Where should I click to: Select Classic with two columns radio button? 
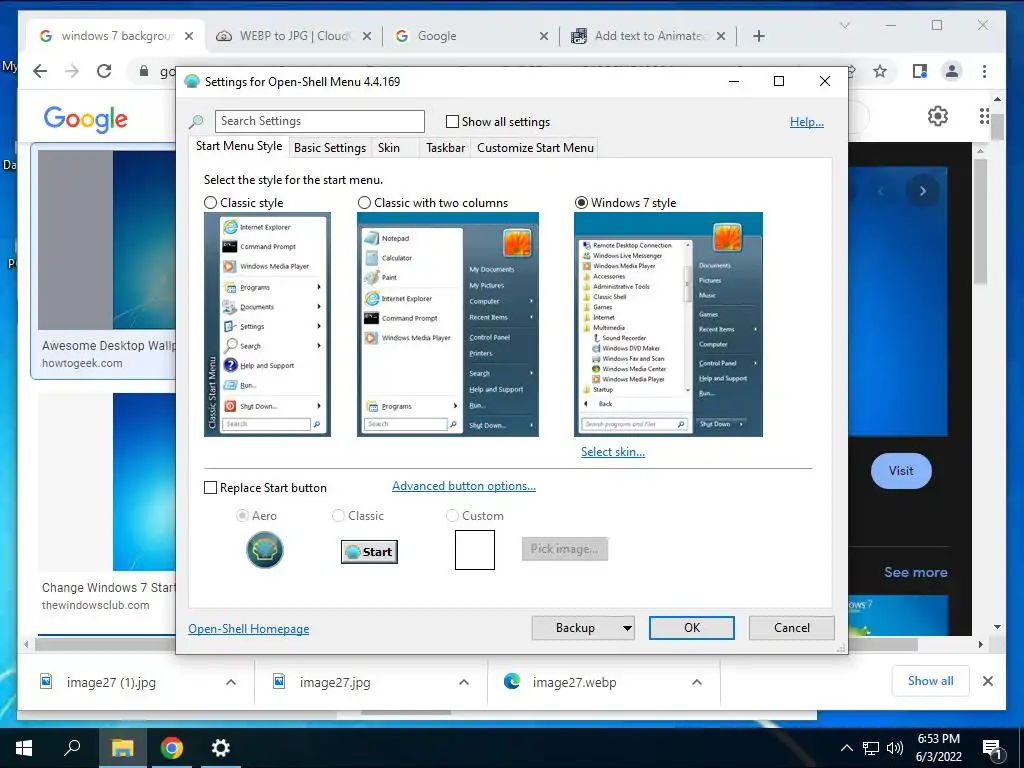pyautogui.click(x=364, y=202)
